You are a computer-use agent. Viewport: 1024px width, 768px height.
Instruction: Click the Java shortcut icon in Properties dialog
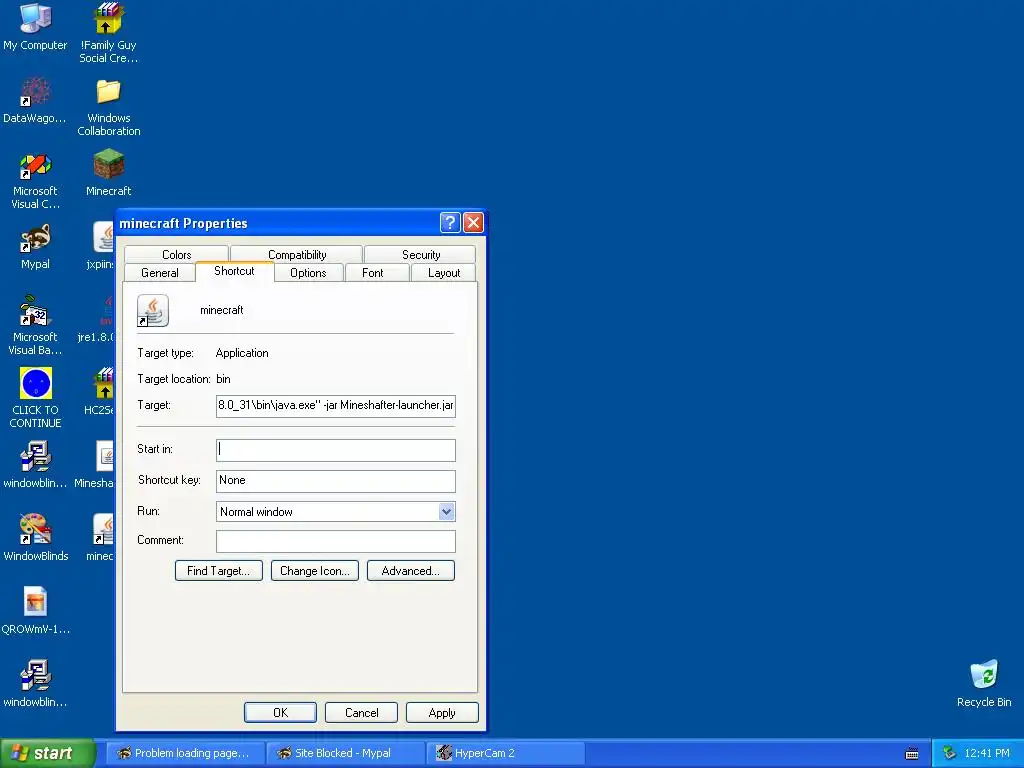[x=153, y=311]
